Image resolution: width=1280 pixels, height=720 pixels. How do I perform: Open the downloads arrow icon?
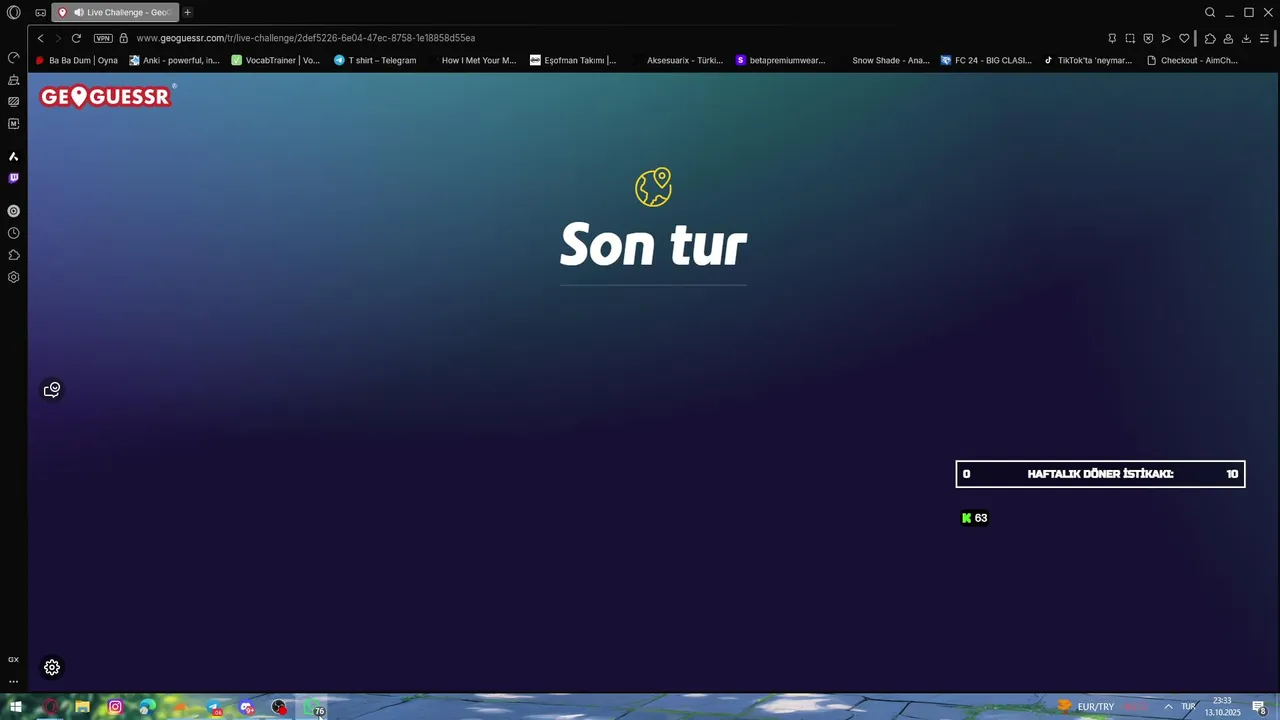click(1246, 38)
